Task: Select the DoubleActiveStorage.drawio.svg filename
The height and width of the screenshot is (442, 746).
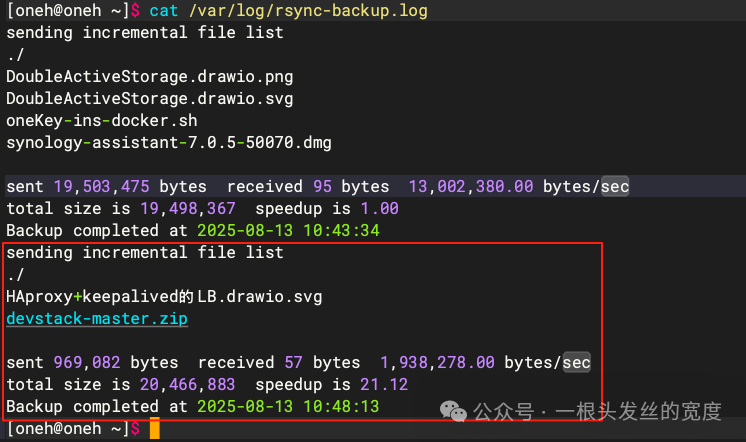Action: 149,99
